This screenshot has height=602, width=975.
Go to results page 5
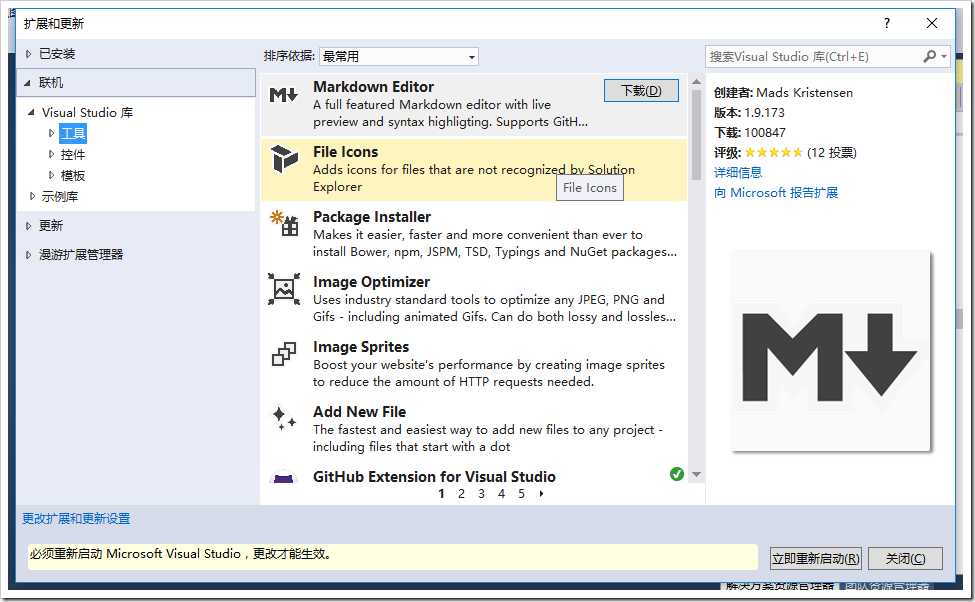[x=521, y=494]
